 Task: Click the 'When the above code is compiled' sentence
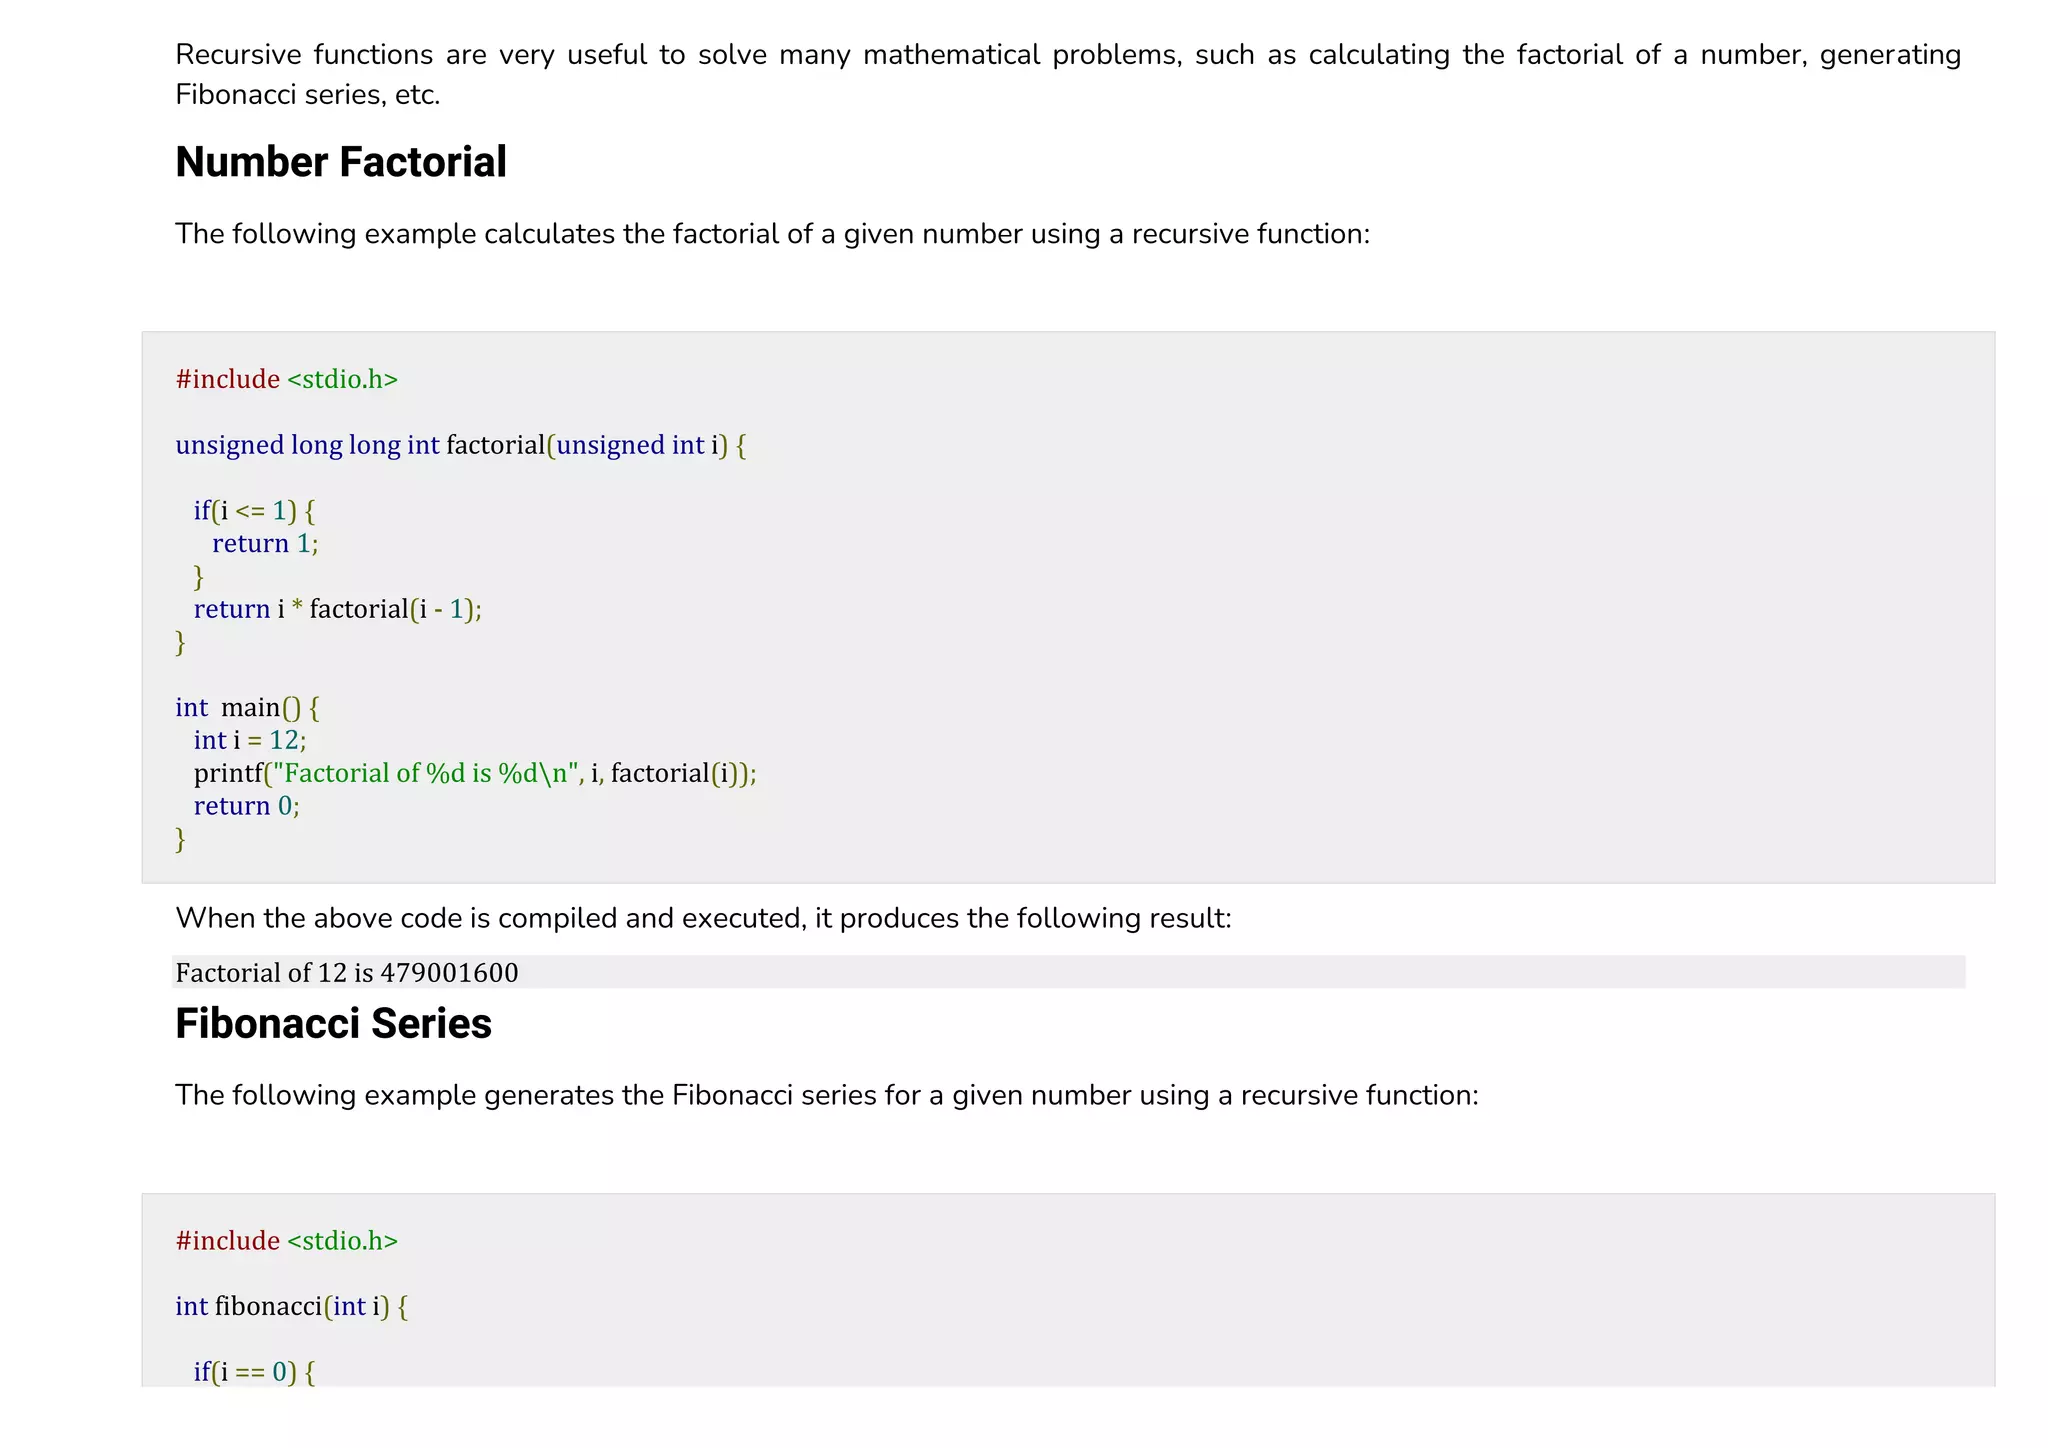click(703, 918)
